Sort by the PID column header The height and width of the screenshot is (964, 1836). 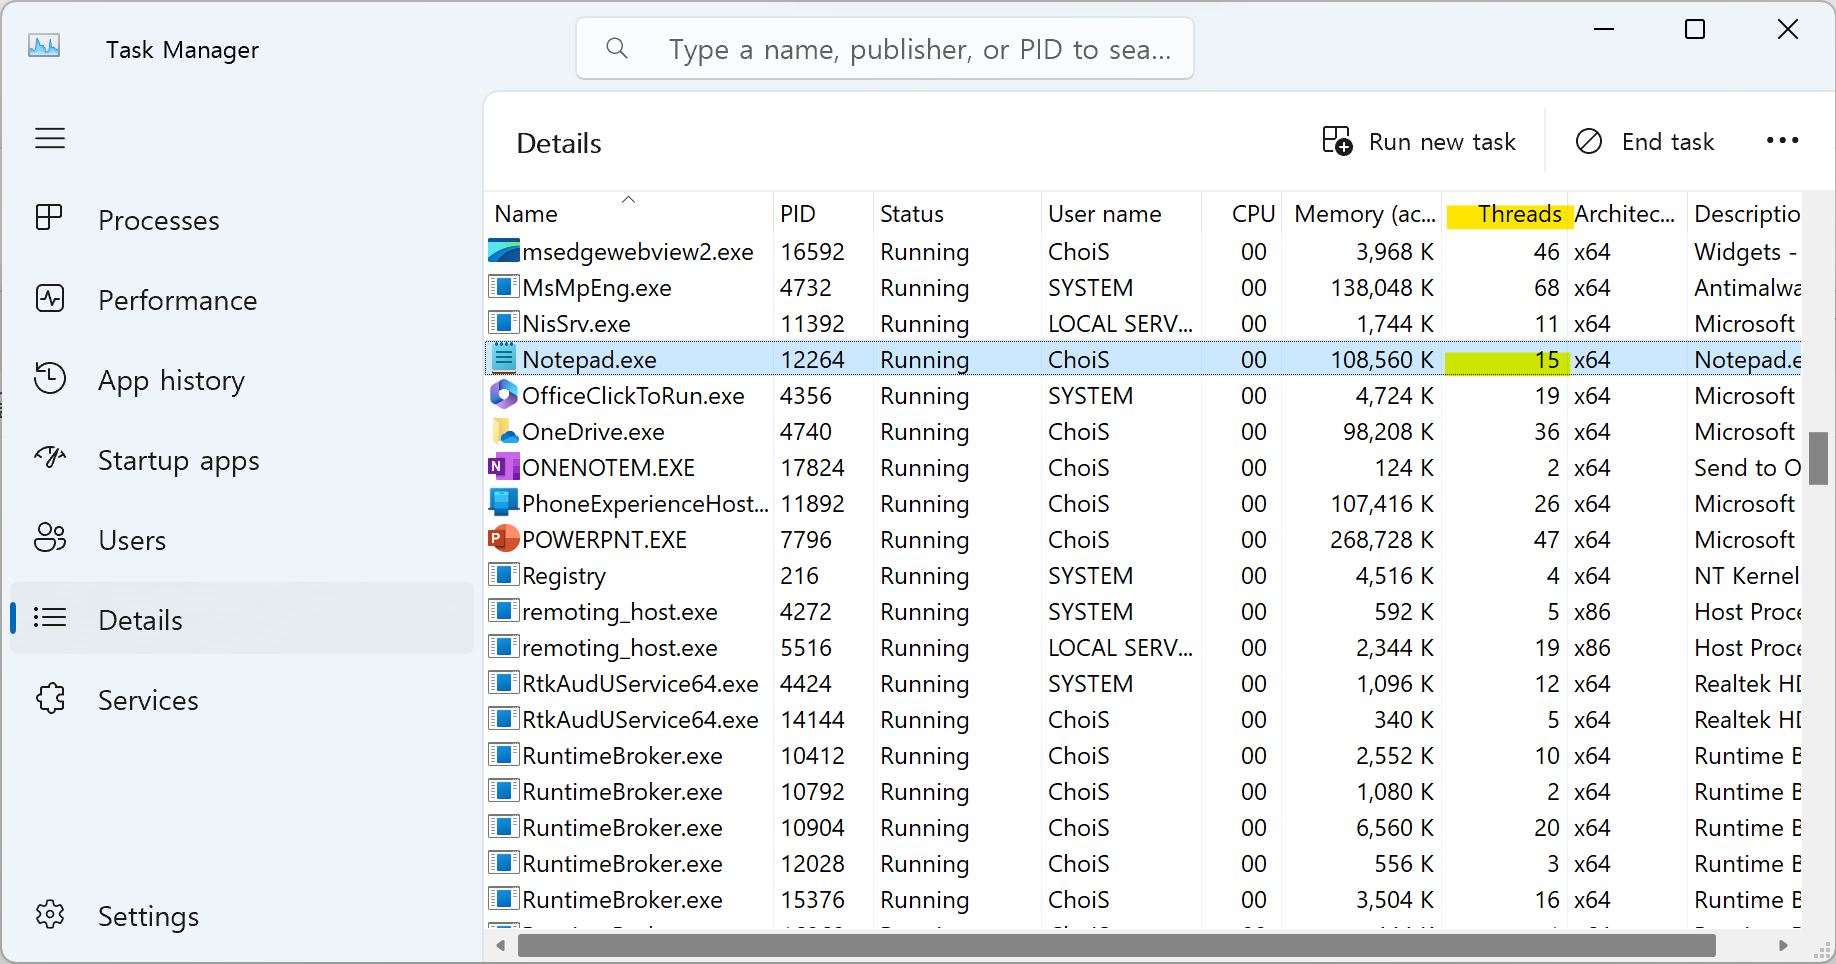823,213
